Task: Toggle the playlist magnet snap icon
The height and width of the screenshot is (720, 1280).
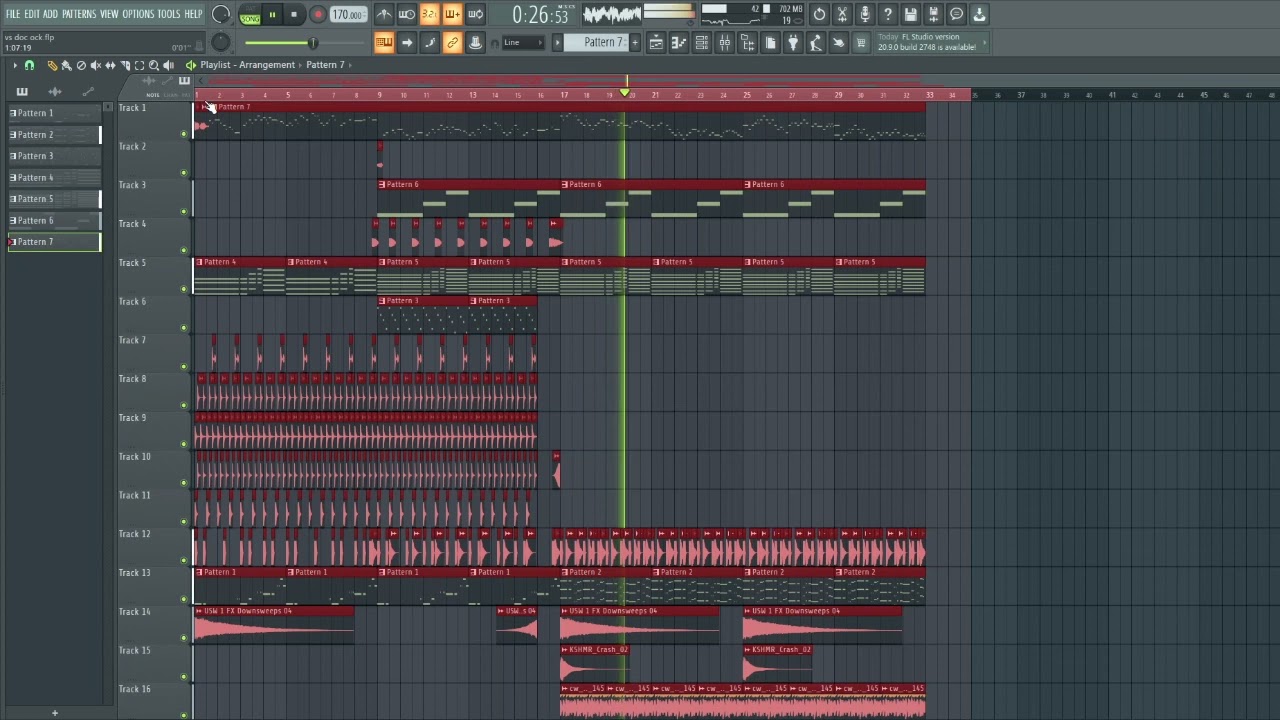Action: coord(29,65)
